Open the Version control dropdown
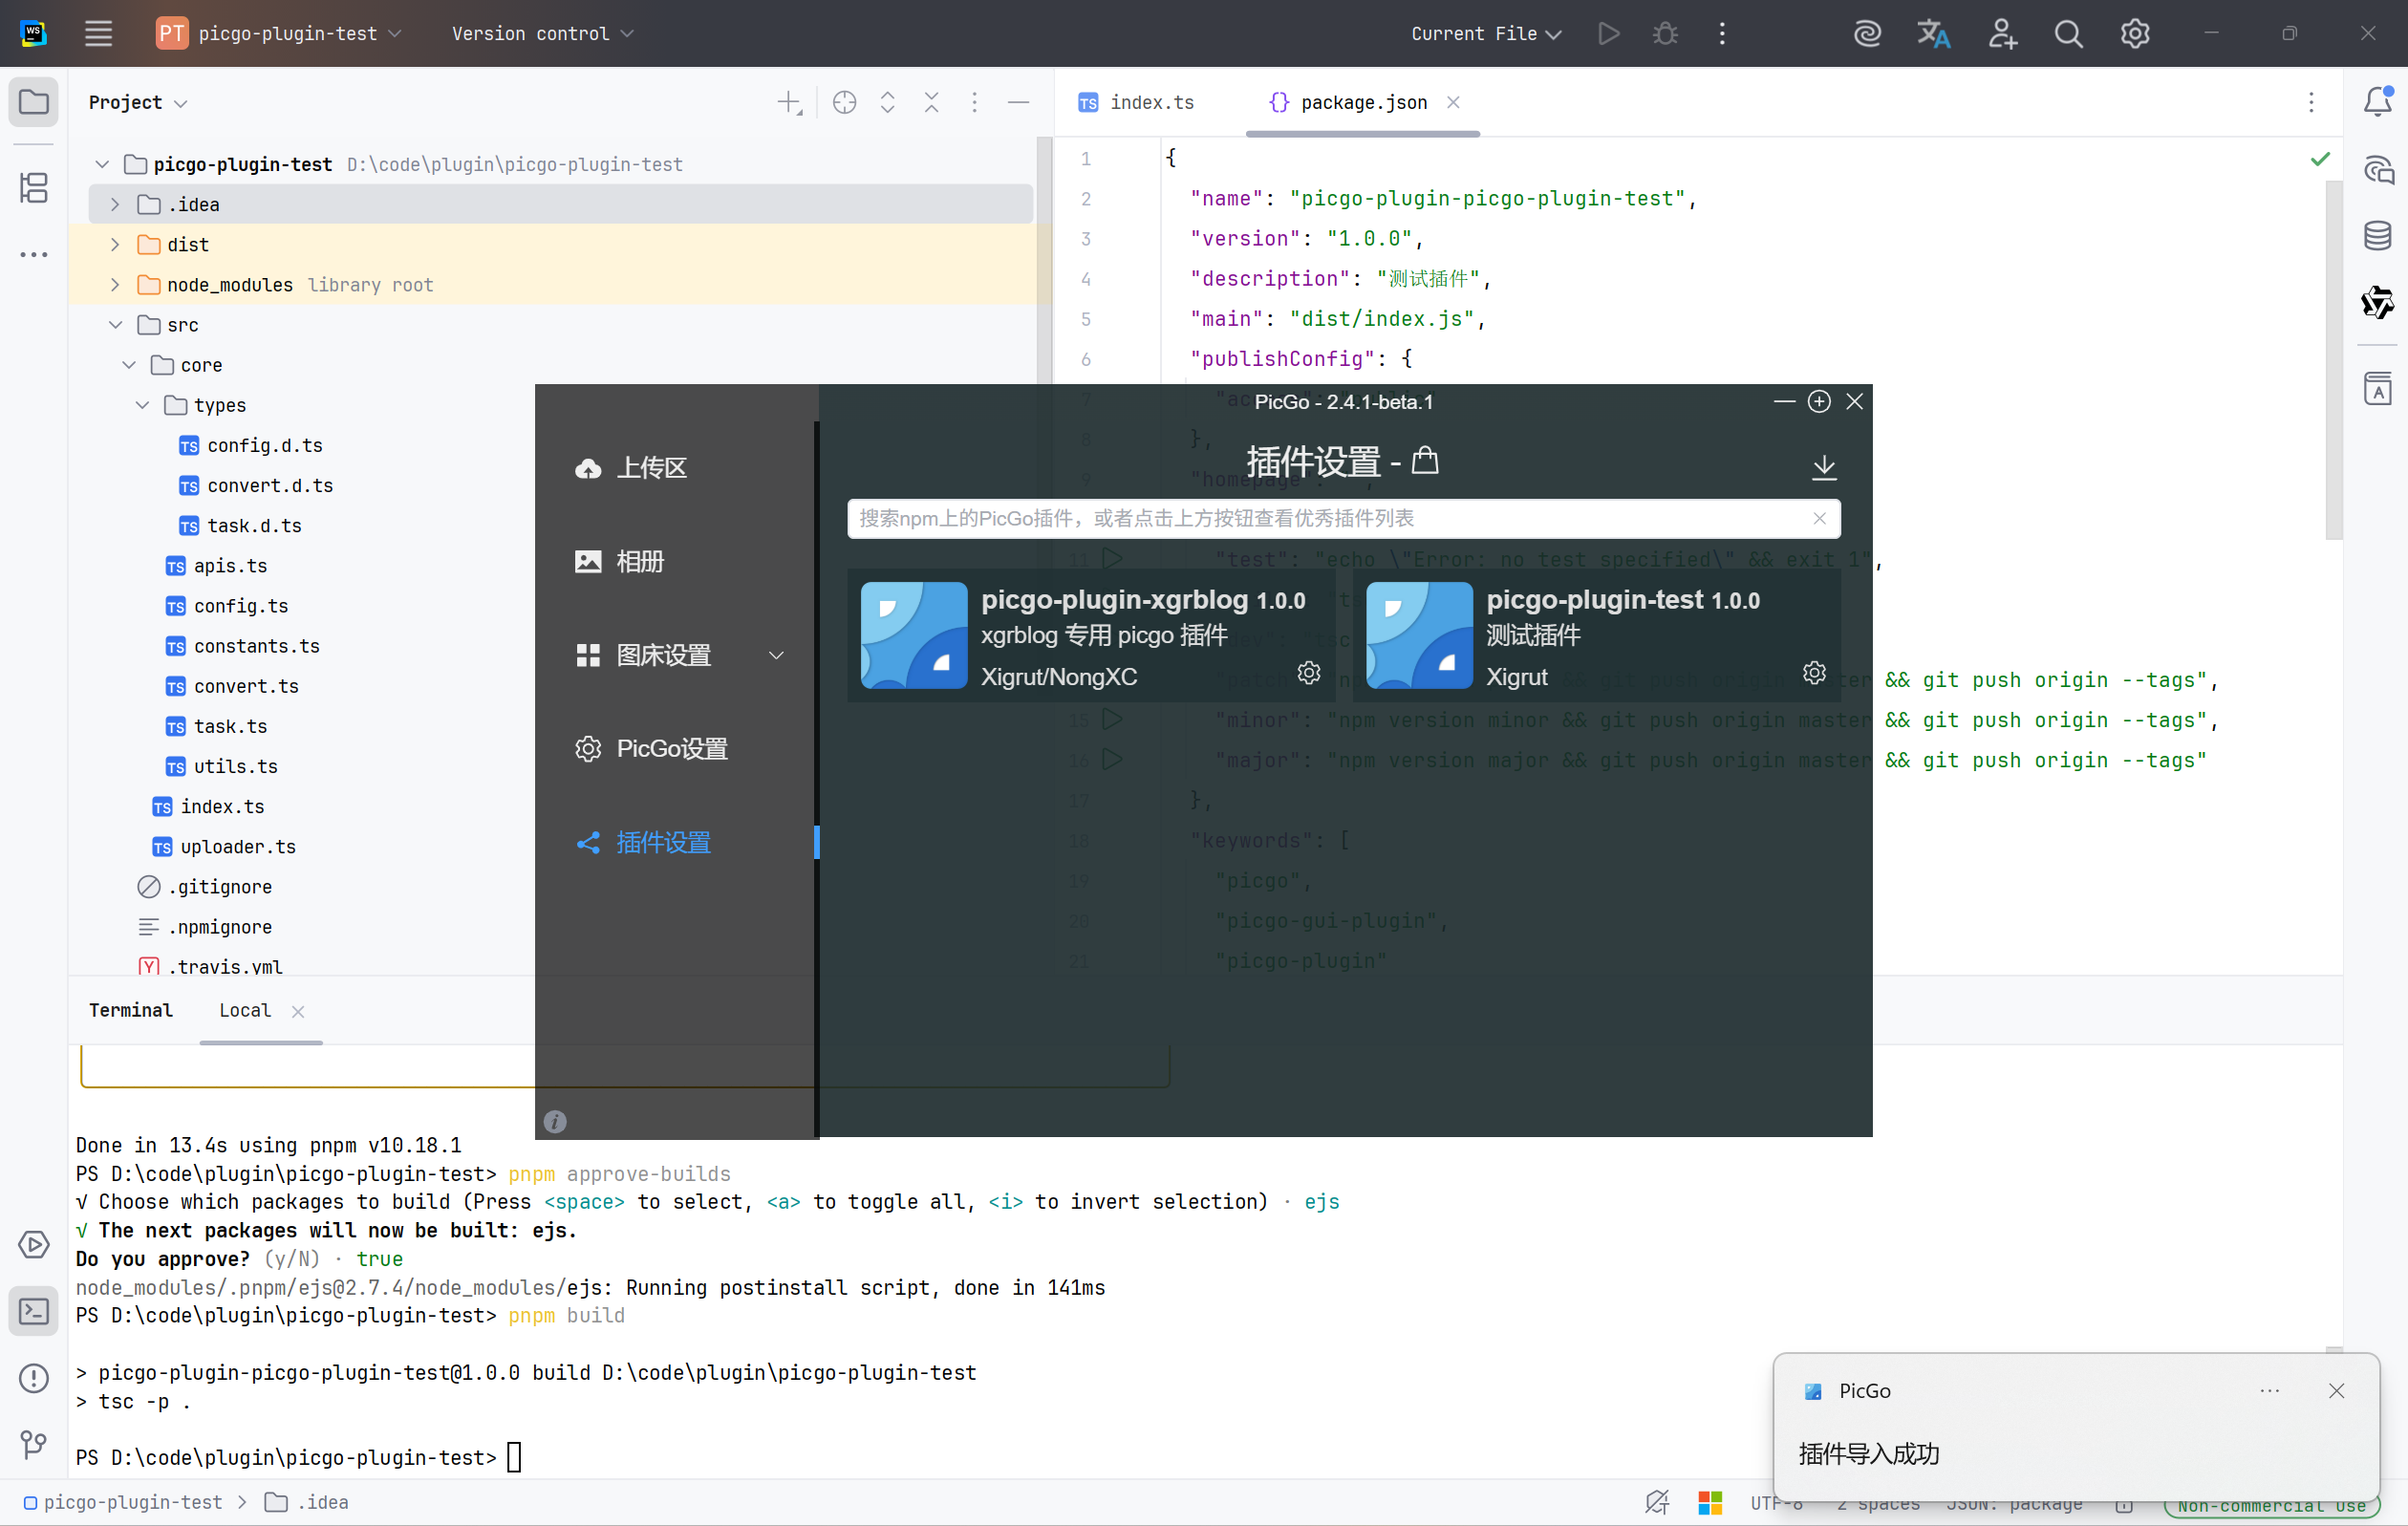 click(542, 33)
